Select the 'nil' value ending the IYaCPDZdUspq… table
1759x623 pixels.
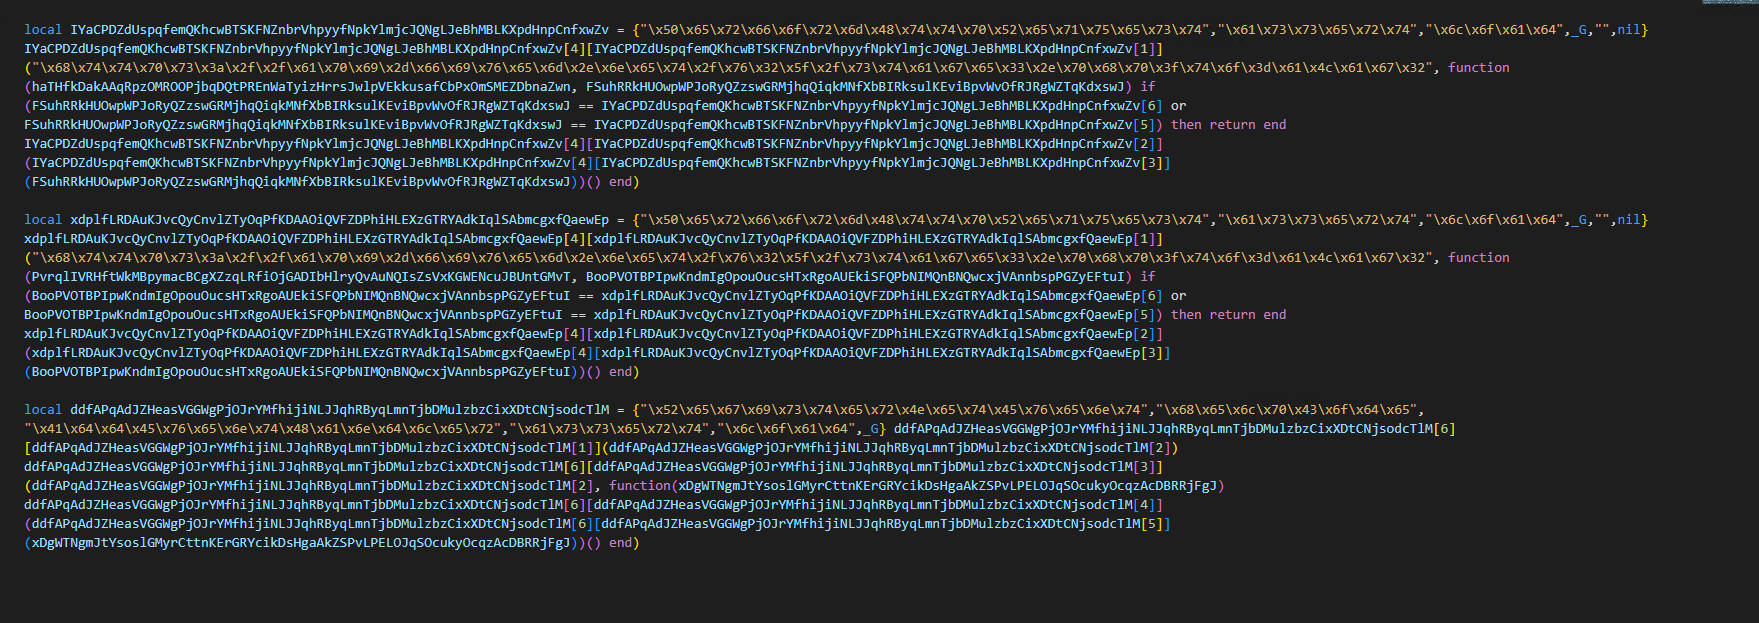1629,30
